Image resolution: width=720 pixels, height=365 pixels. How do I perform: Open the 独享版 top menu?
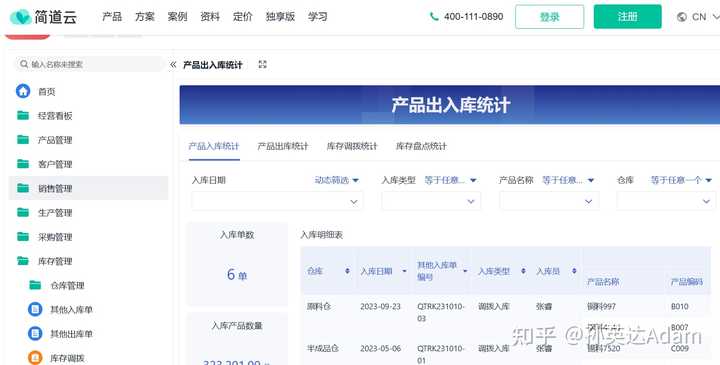click(x=280, y=17)
